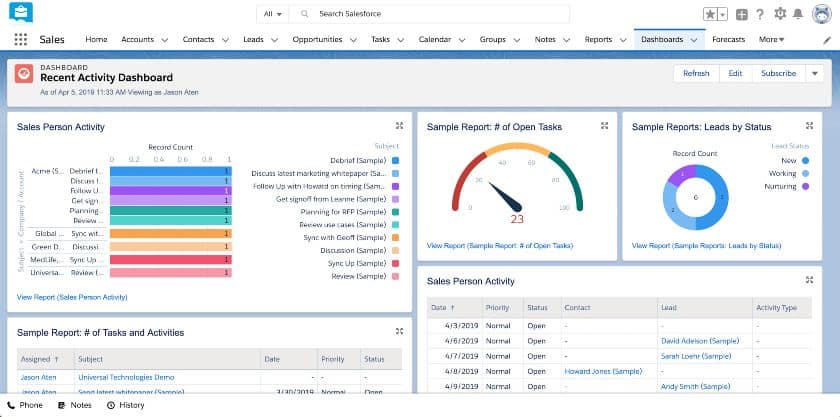The image size is (840, 417).
Task: Open the App Launcher grid icon
Action: tap(20, 39)
